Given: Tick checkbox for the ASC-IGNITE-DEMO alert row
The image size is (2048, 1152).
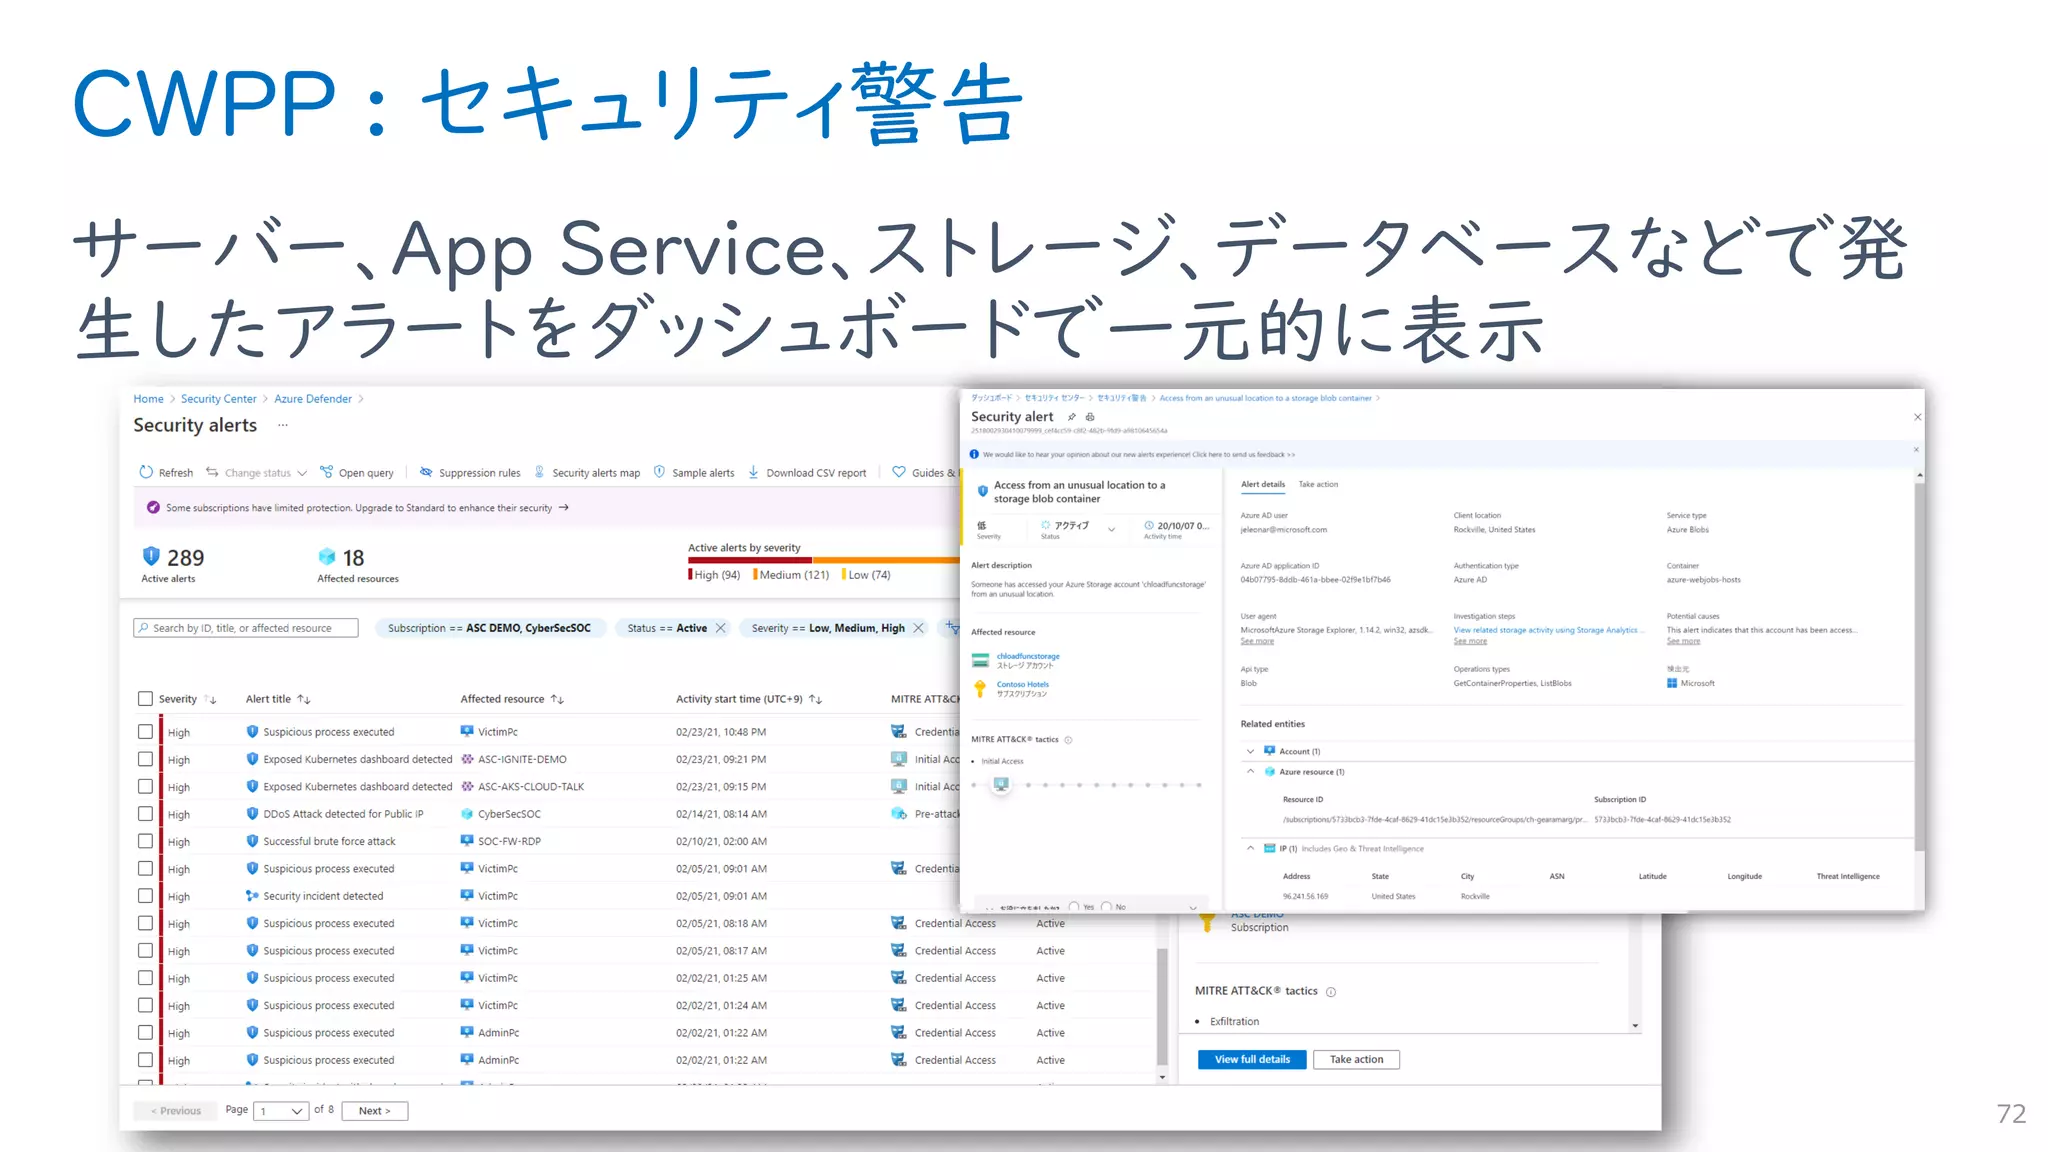Looking at the screenshot, I should [x=146, y=759].
